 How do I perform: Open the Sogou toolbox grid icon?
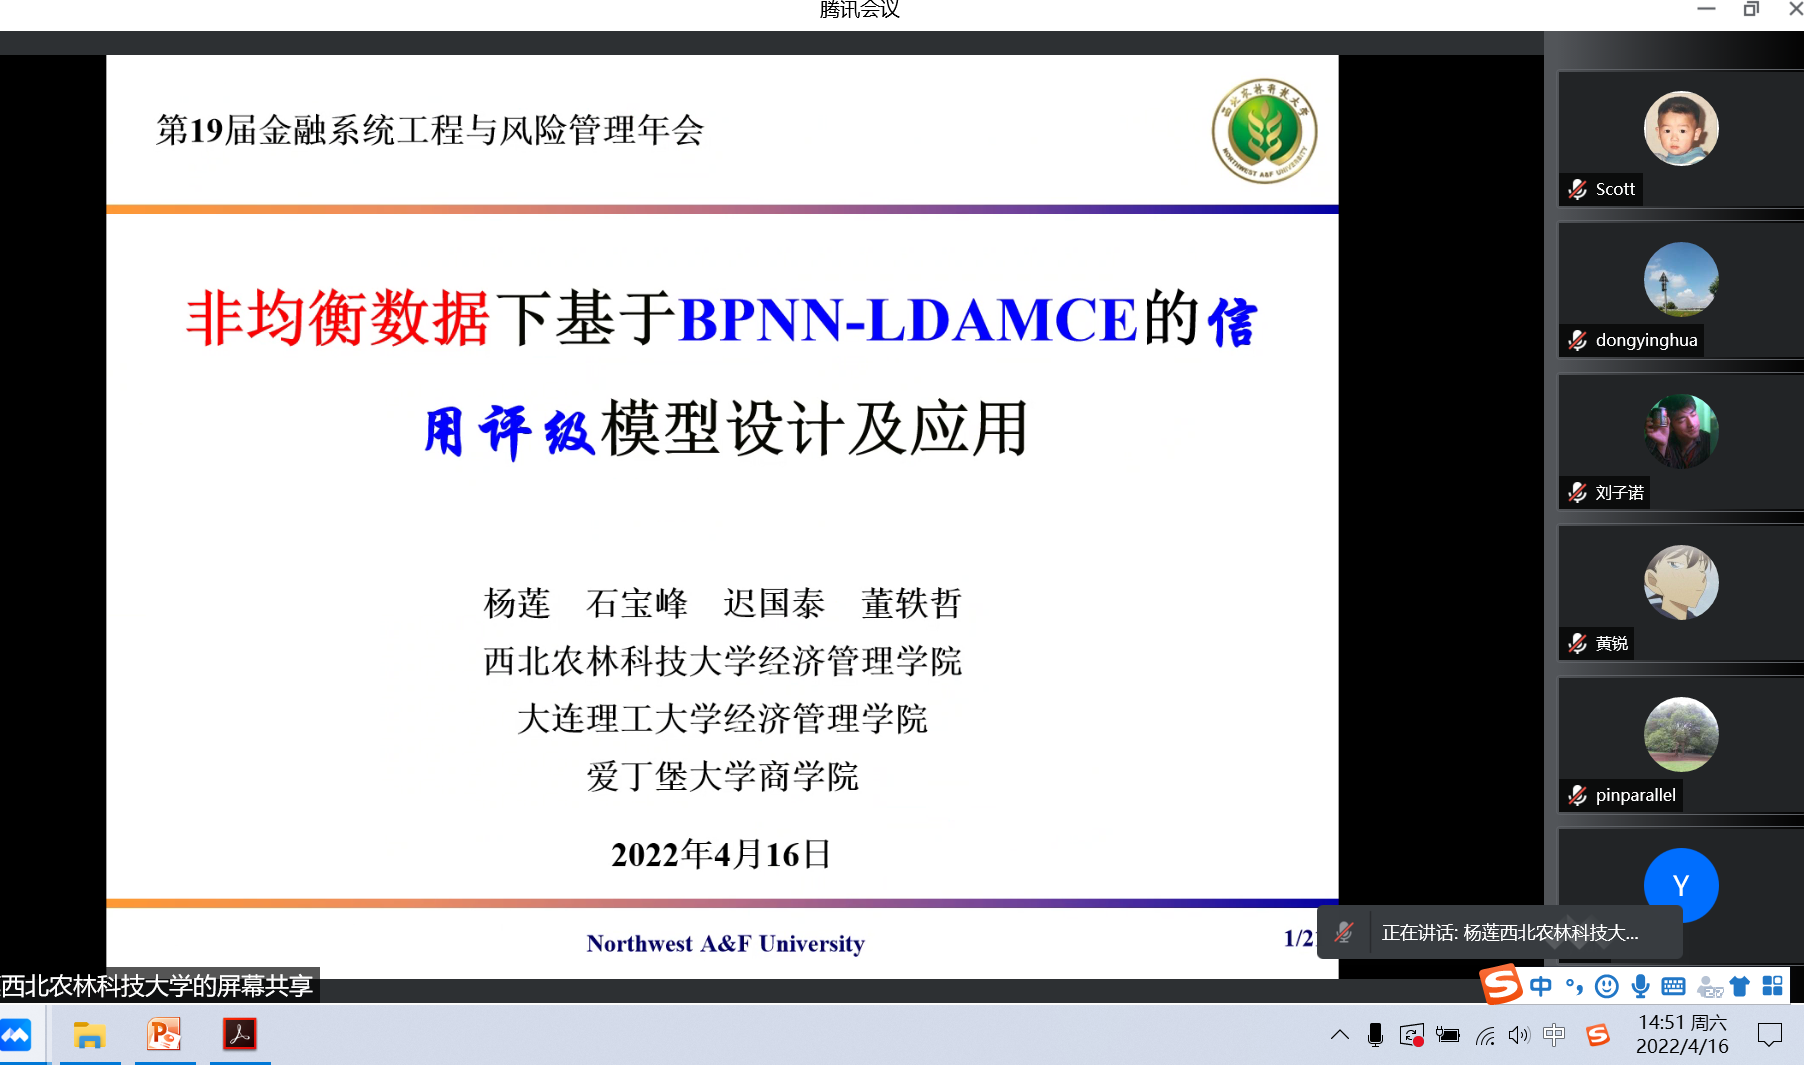(1774, 987)
